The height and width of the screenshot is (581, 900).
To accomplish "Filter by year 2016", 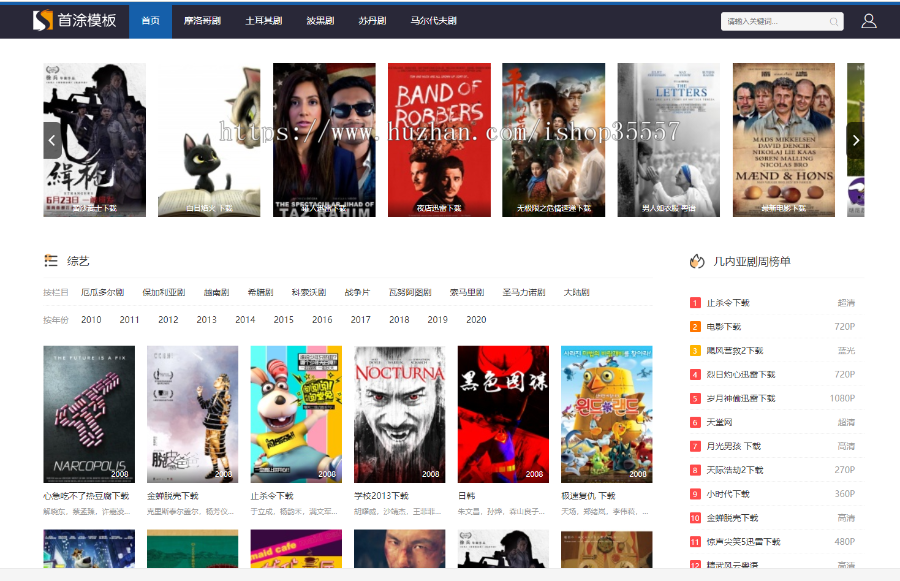I will point(322,320).
